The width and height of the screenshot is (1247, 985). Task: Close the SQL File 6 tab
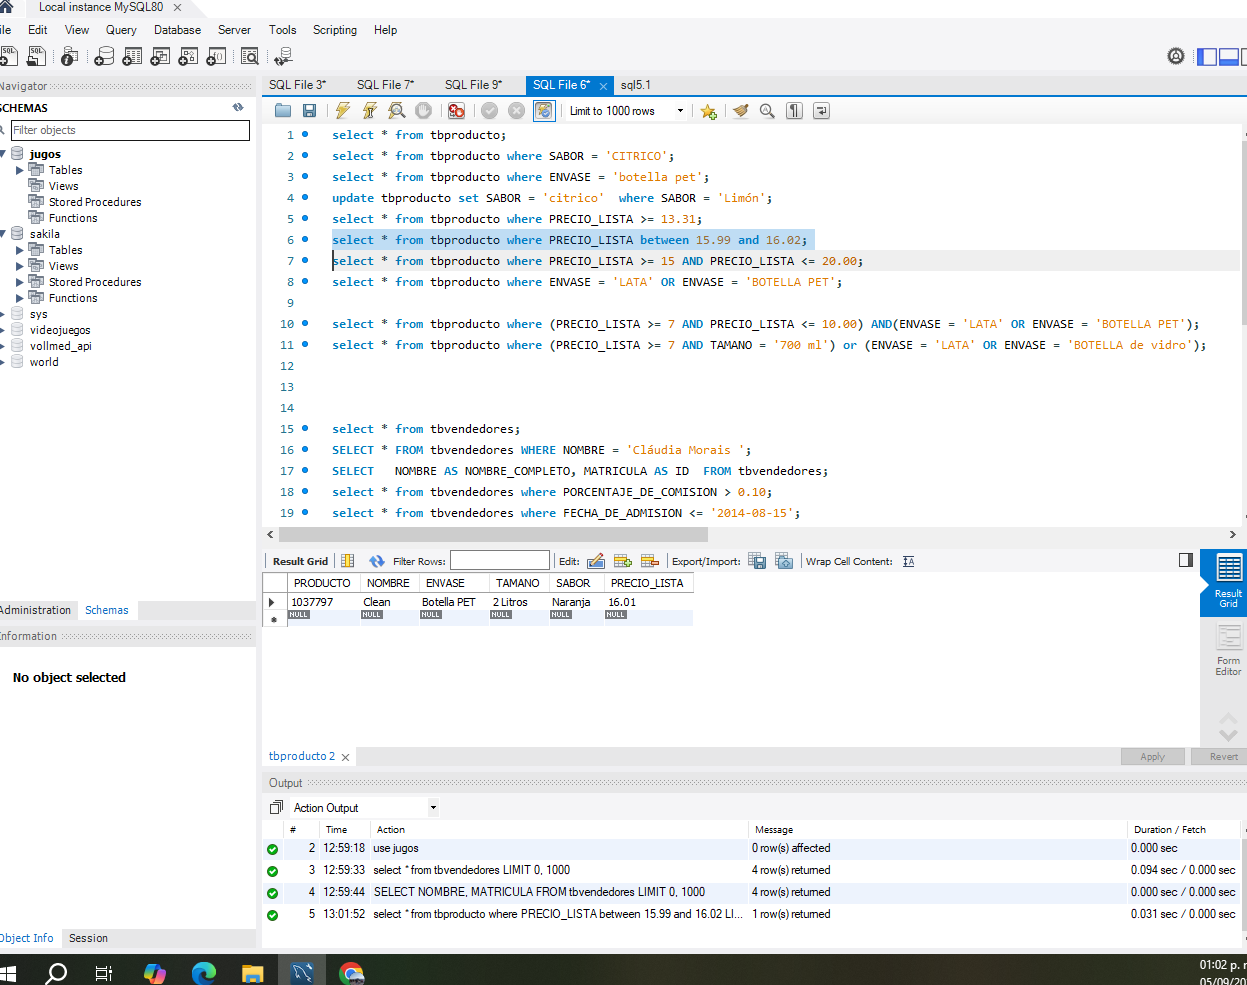pos(603,86)
